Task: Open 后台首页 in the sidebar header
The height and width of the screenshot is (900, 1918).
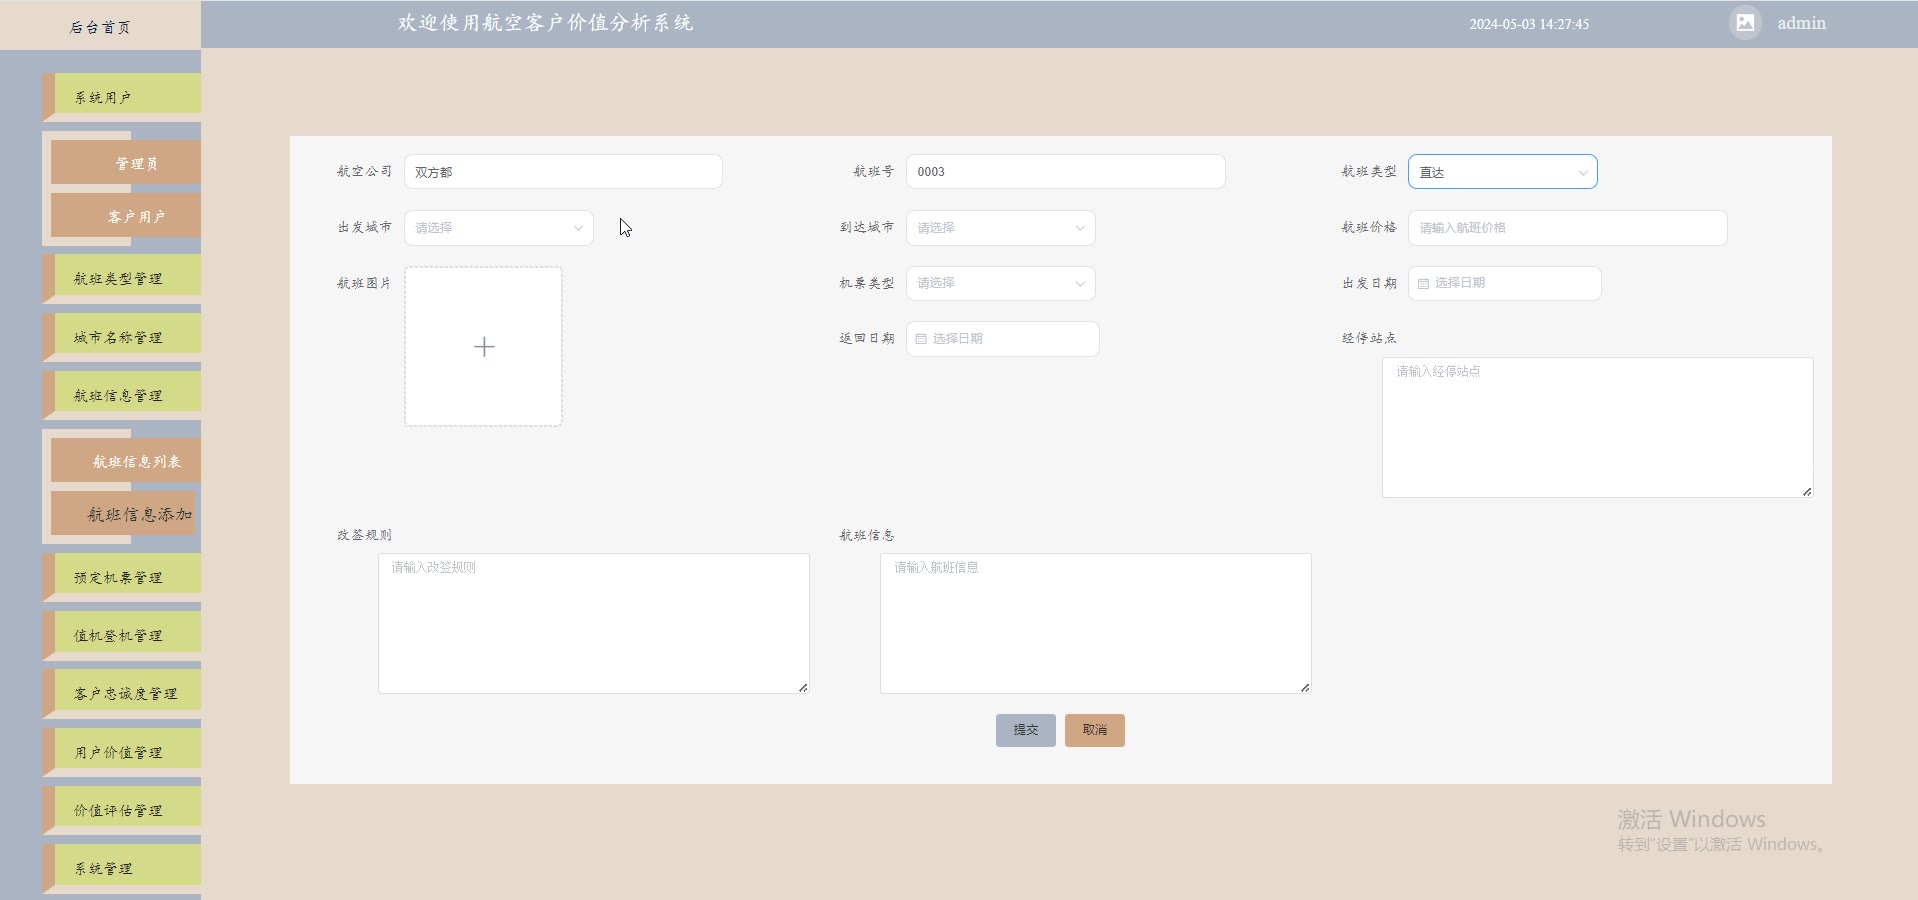Action: (x=100, y=27)
